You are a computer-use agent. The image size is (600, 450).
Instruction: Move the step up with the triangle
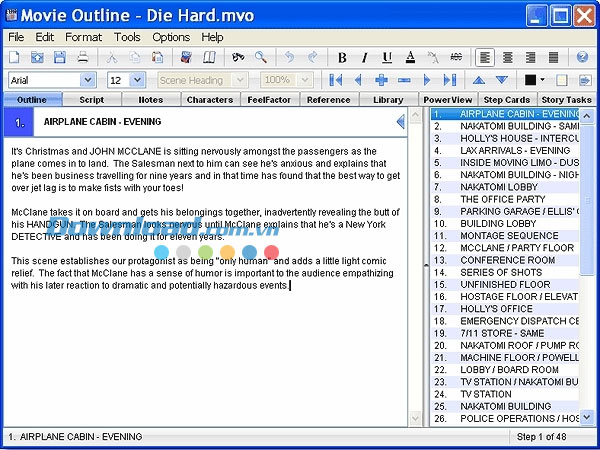pyautogui.click(x=479, y=80)
